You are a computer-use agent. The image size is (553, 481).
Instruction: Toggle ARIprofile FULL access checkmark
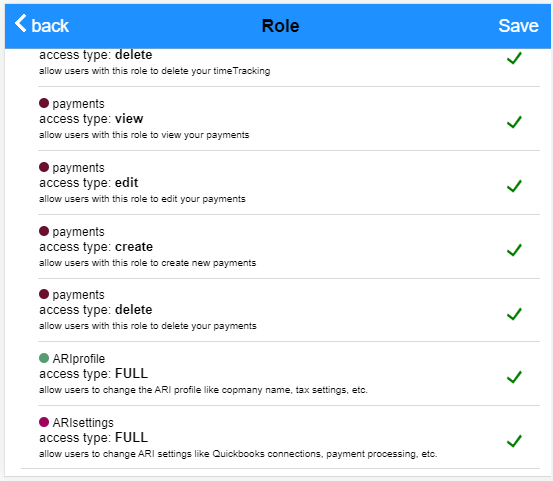(514, 377)
